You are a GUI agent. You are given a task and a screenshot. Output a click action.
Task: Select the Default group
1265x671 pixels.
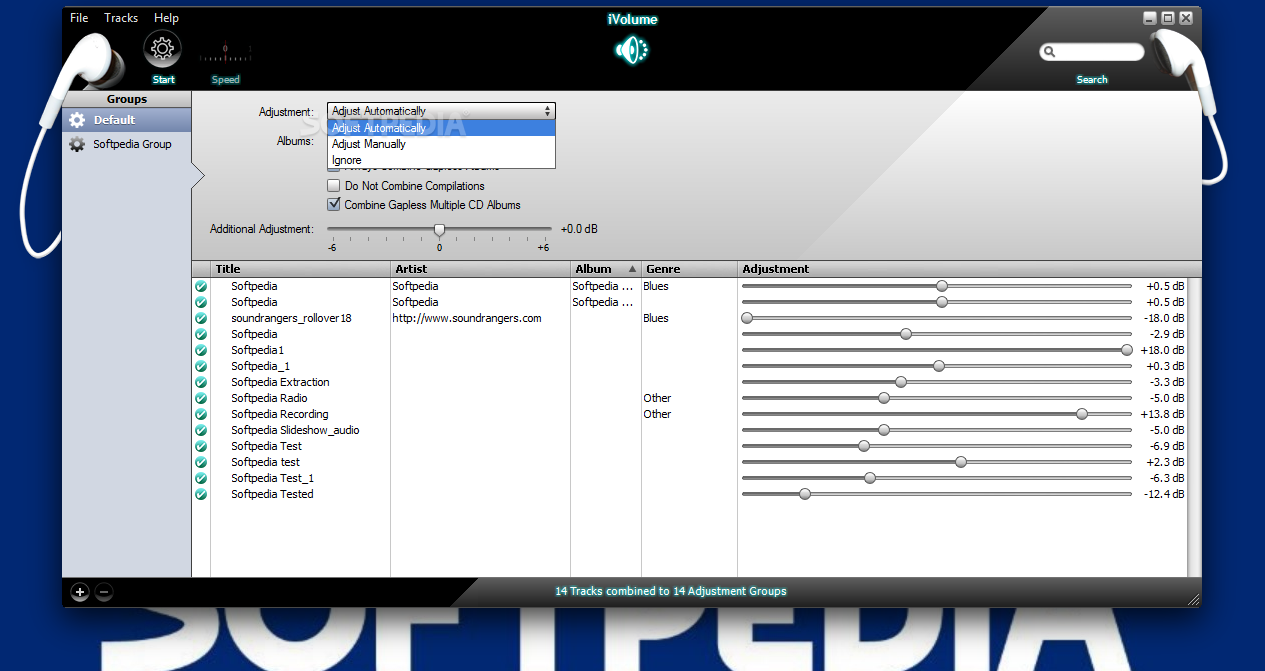pyautogui.click(x=127, y=120)
